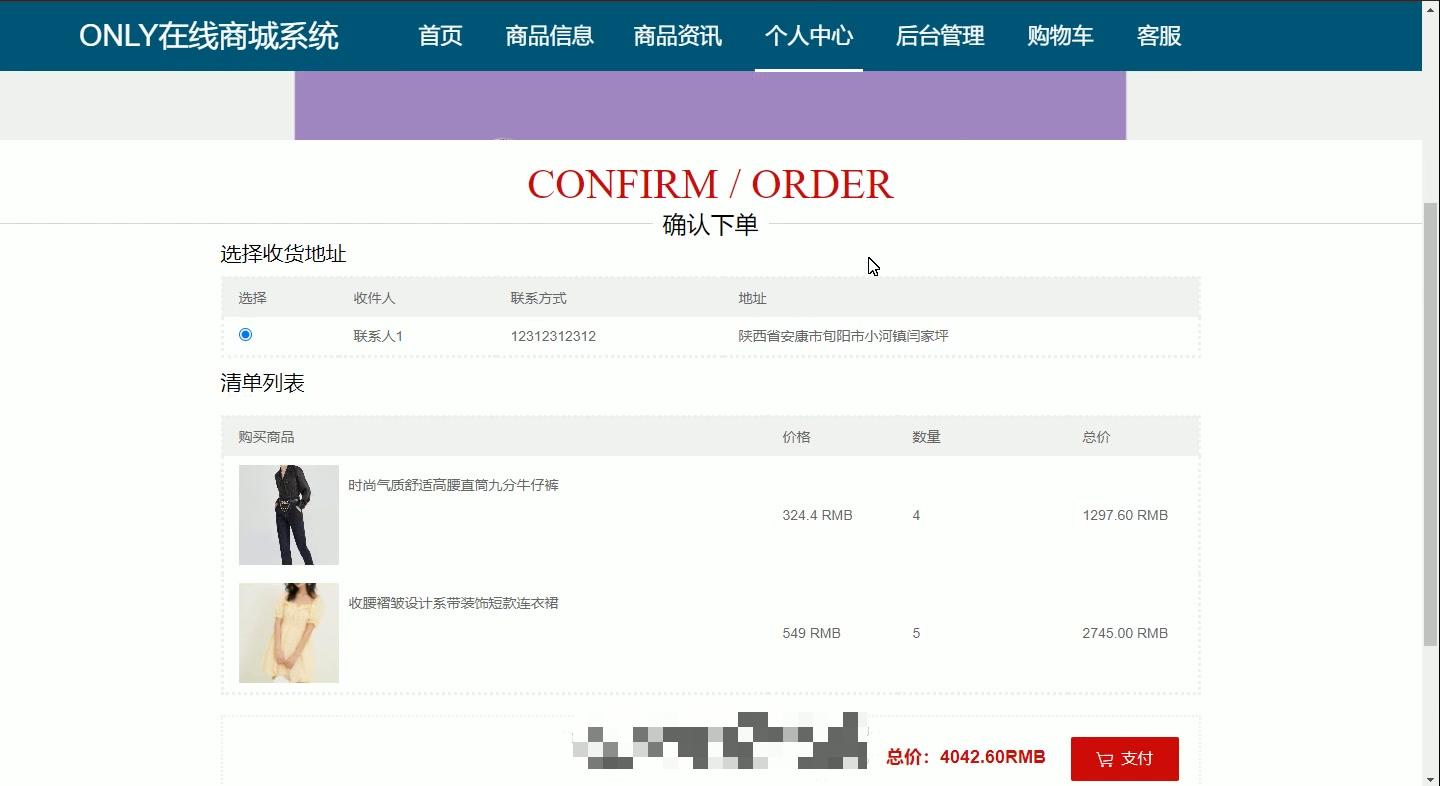Viewport: 1440px width, 786px height.
Task: View the 购物车 shopping cart
Action: click(1060, 36)
